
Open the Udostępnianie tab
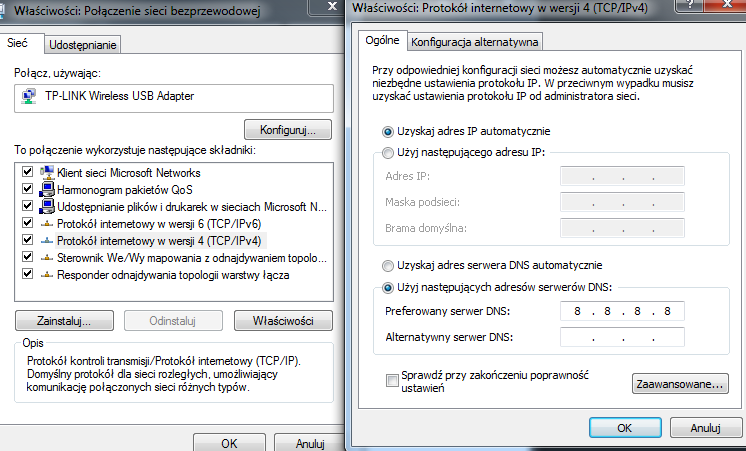(x=83, y=45)
